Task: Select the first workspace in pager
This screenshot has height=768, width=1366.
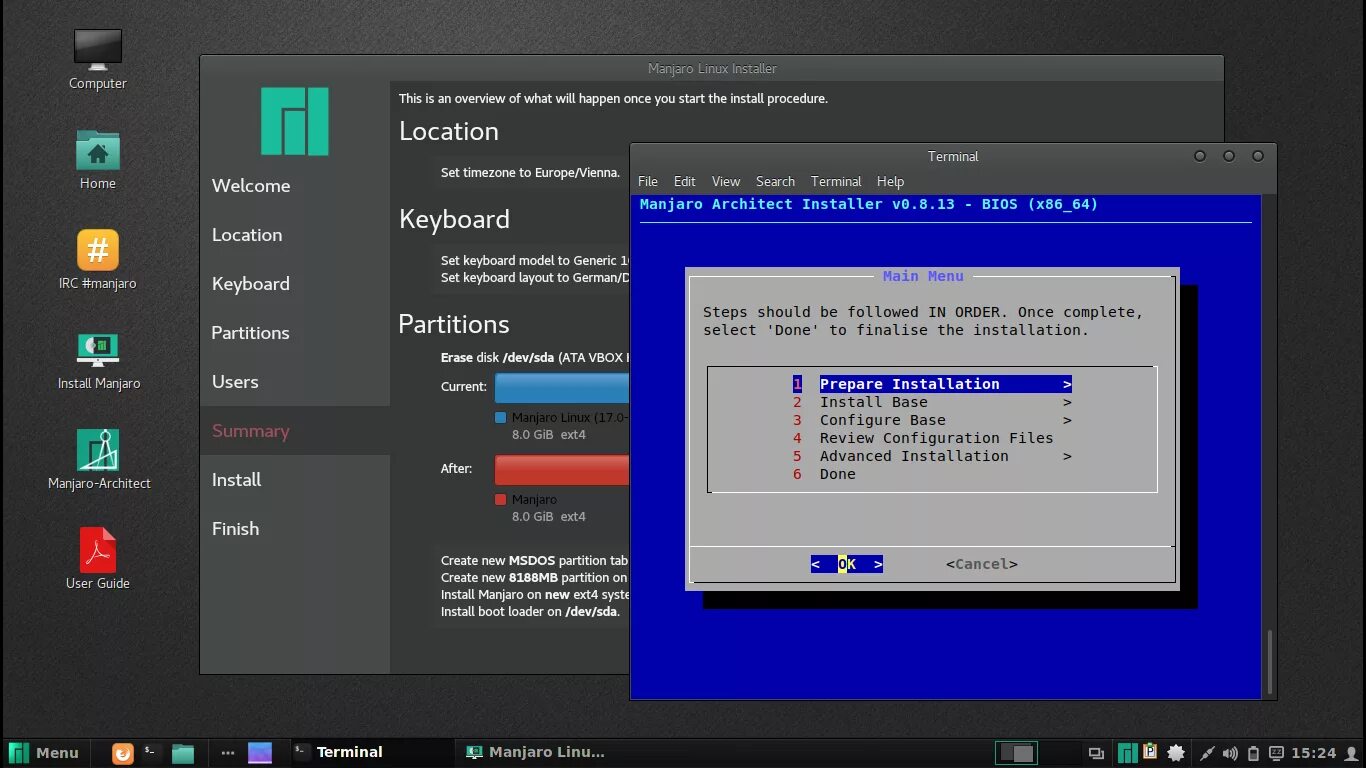Action: click(1016, 753)
